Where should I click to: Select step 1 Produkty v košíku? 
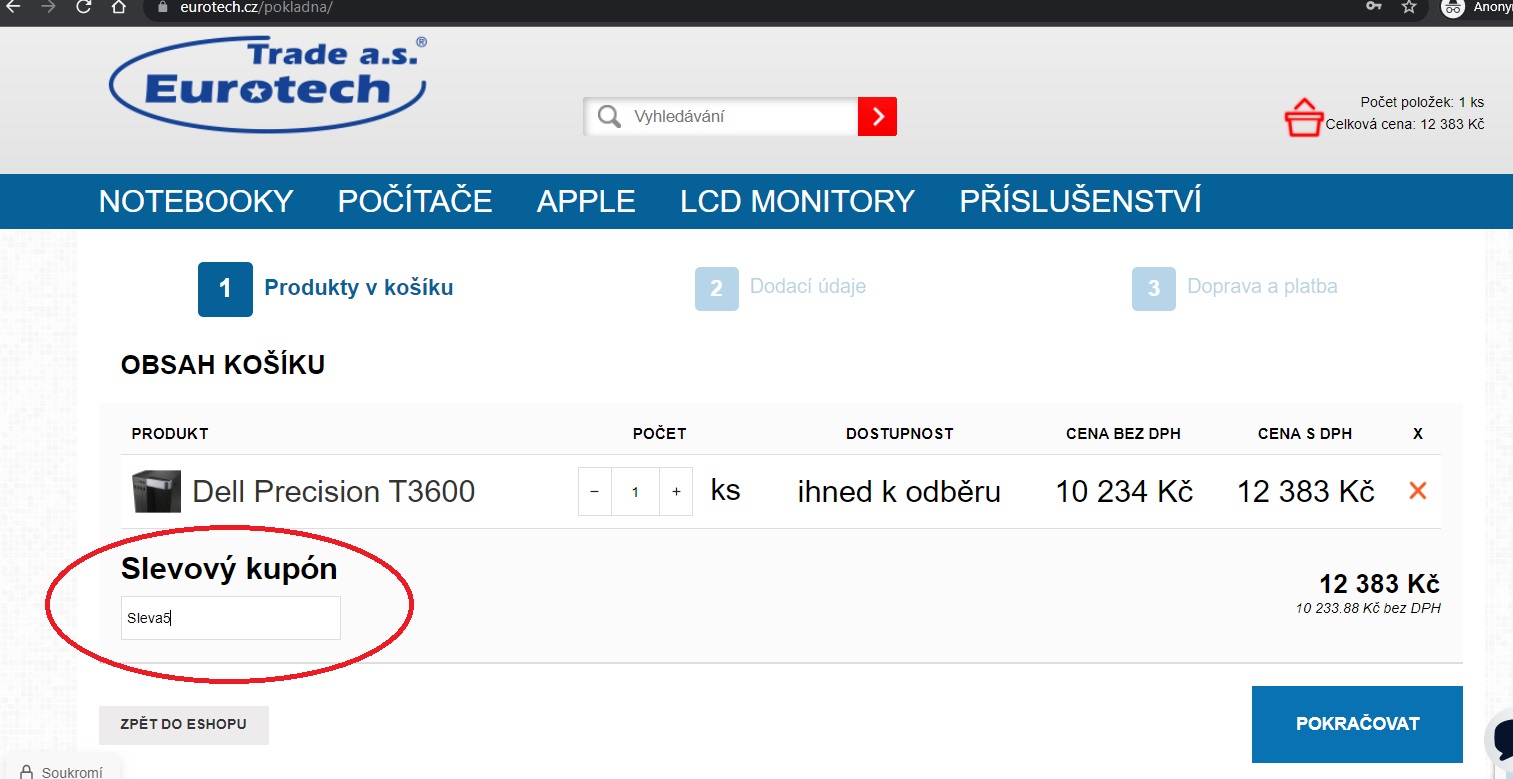[326, 288]
